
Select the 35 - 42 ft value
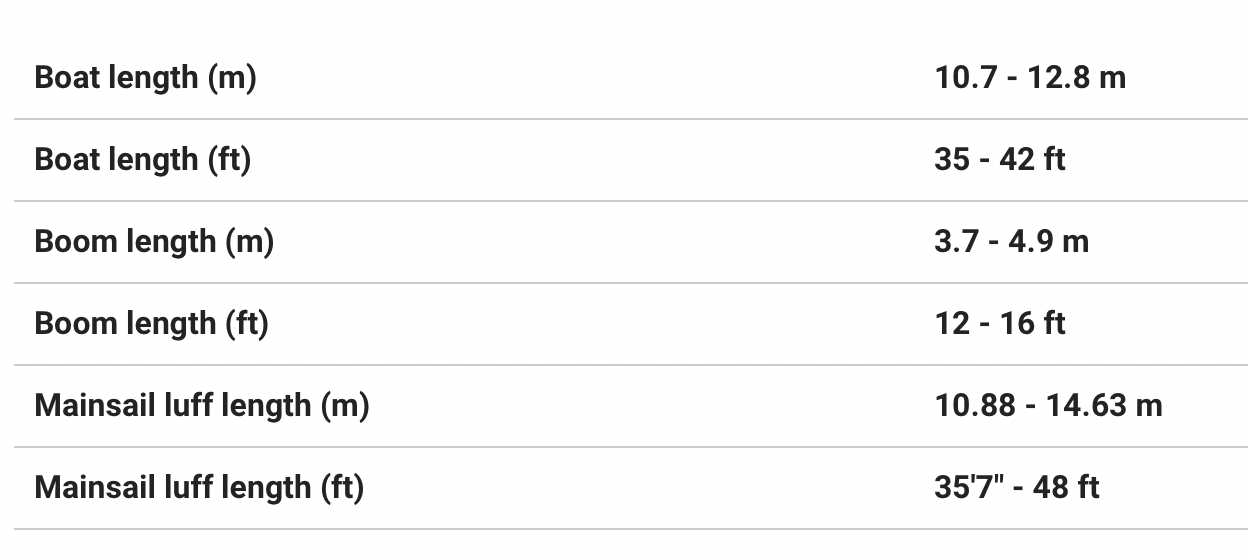coord(1000,160)
